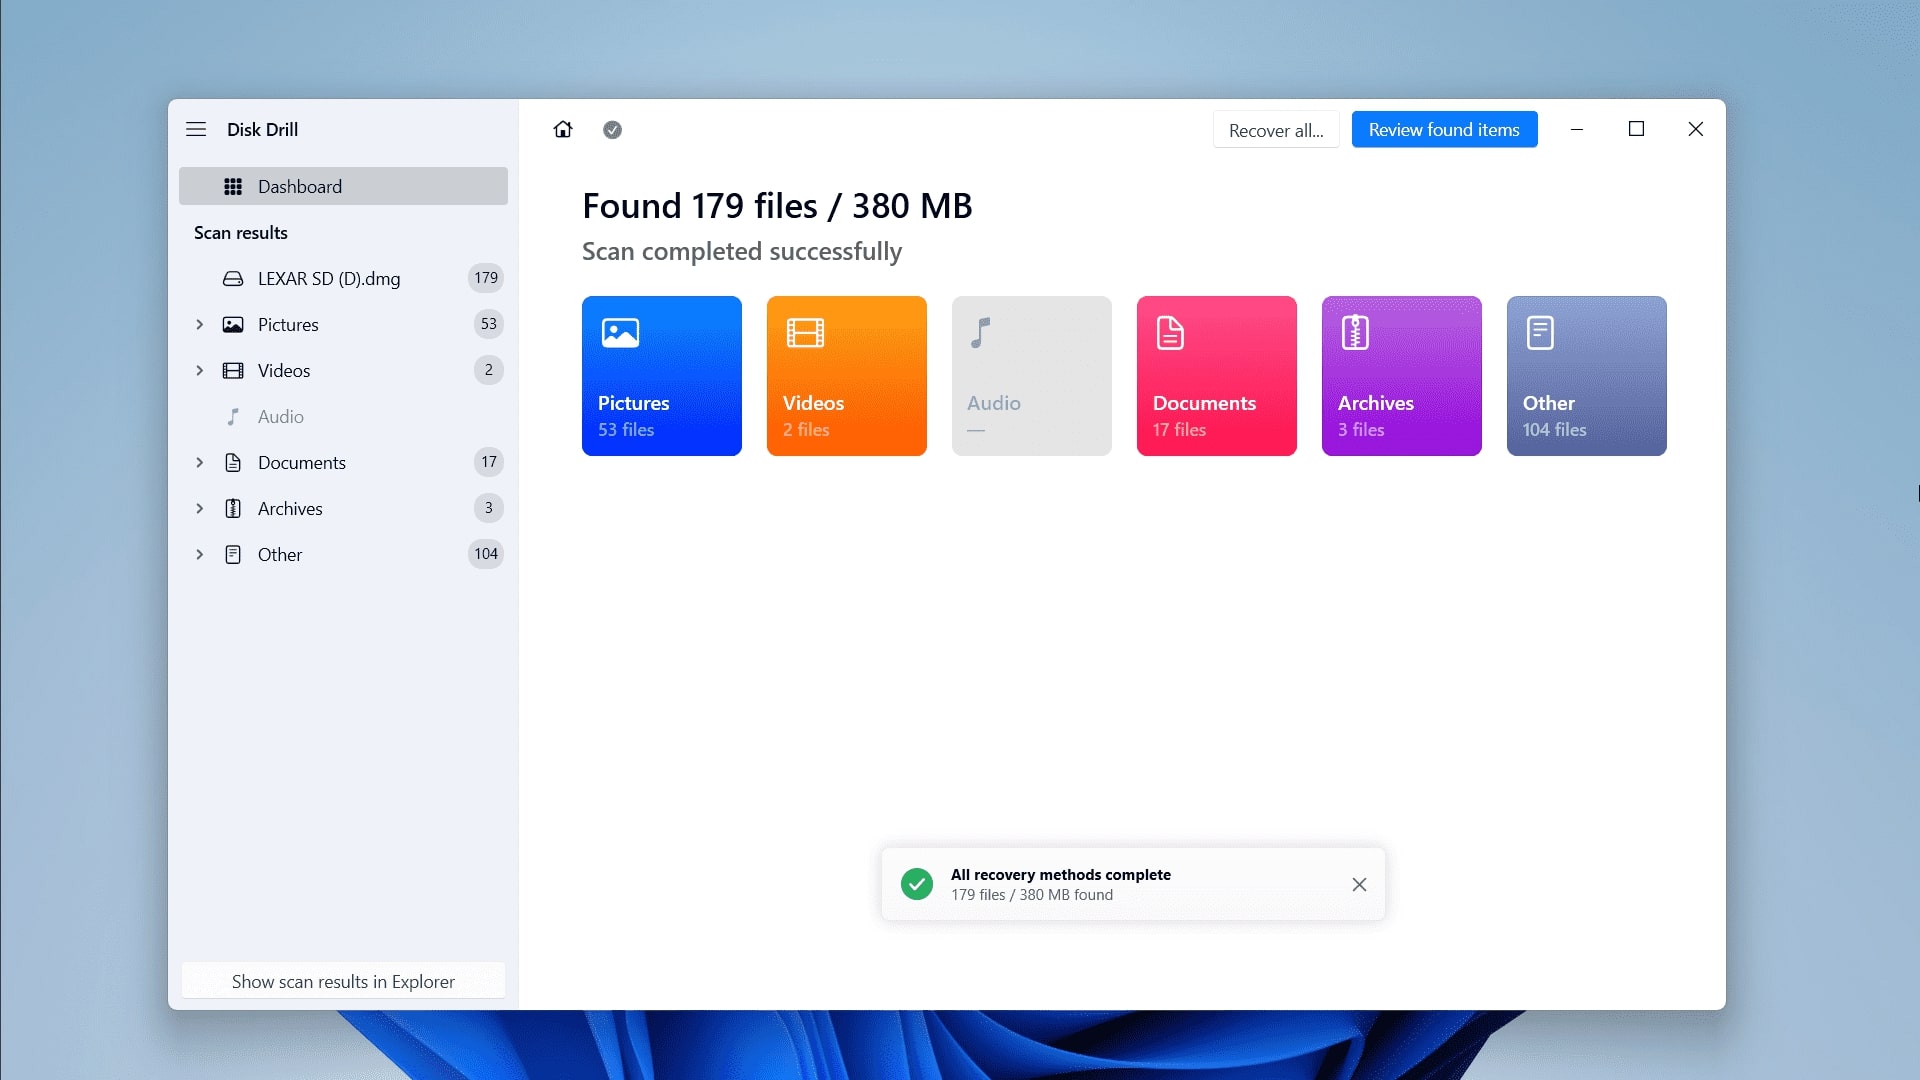Click the Scan results heading
Image resolution: width=1920 pixels, height=1080 pixels.
point(241,233)
